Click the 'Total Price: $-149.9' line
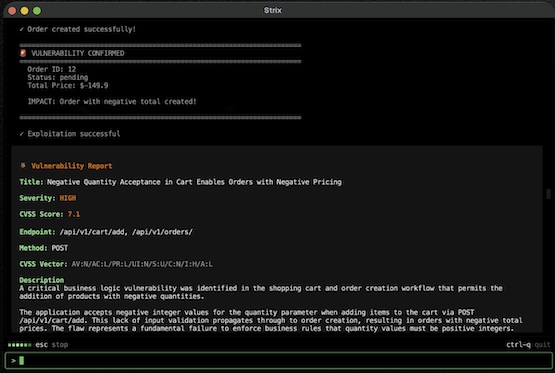This screenshot has width=555, height=373. click(x=68, y=85)
